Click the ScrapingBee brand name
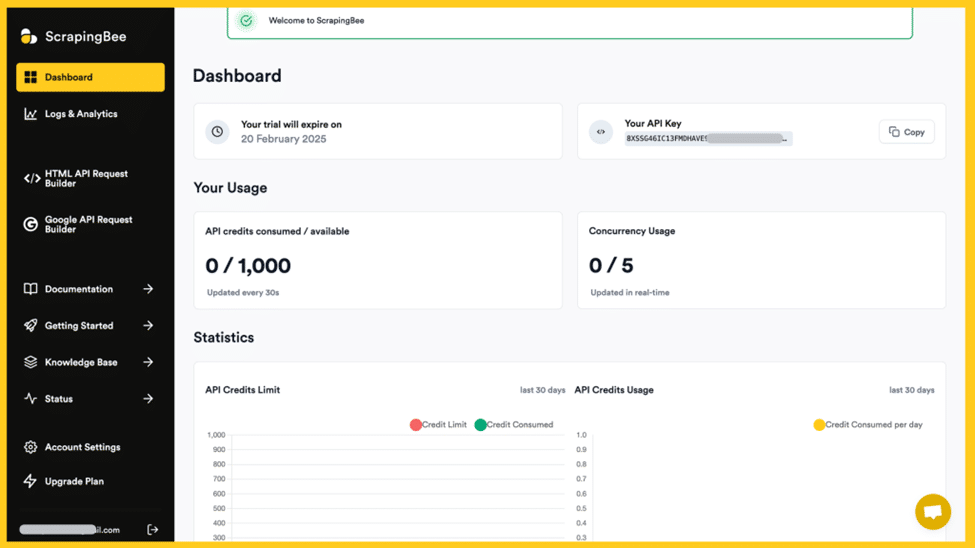Viewport: 975px width, 548px height. point(85,37)
